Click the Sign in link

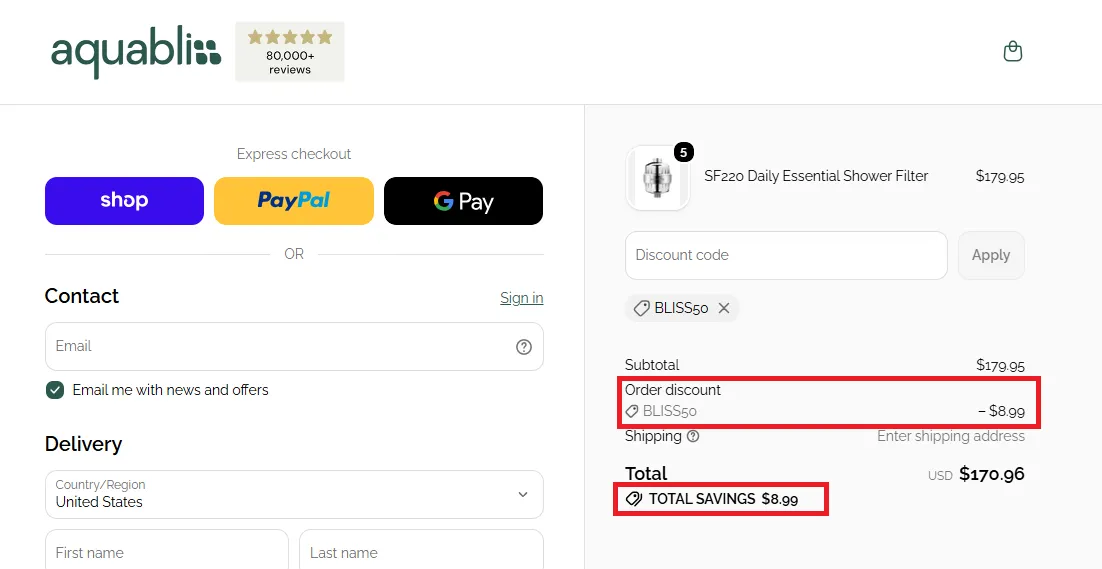(x=521, y=298)
